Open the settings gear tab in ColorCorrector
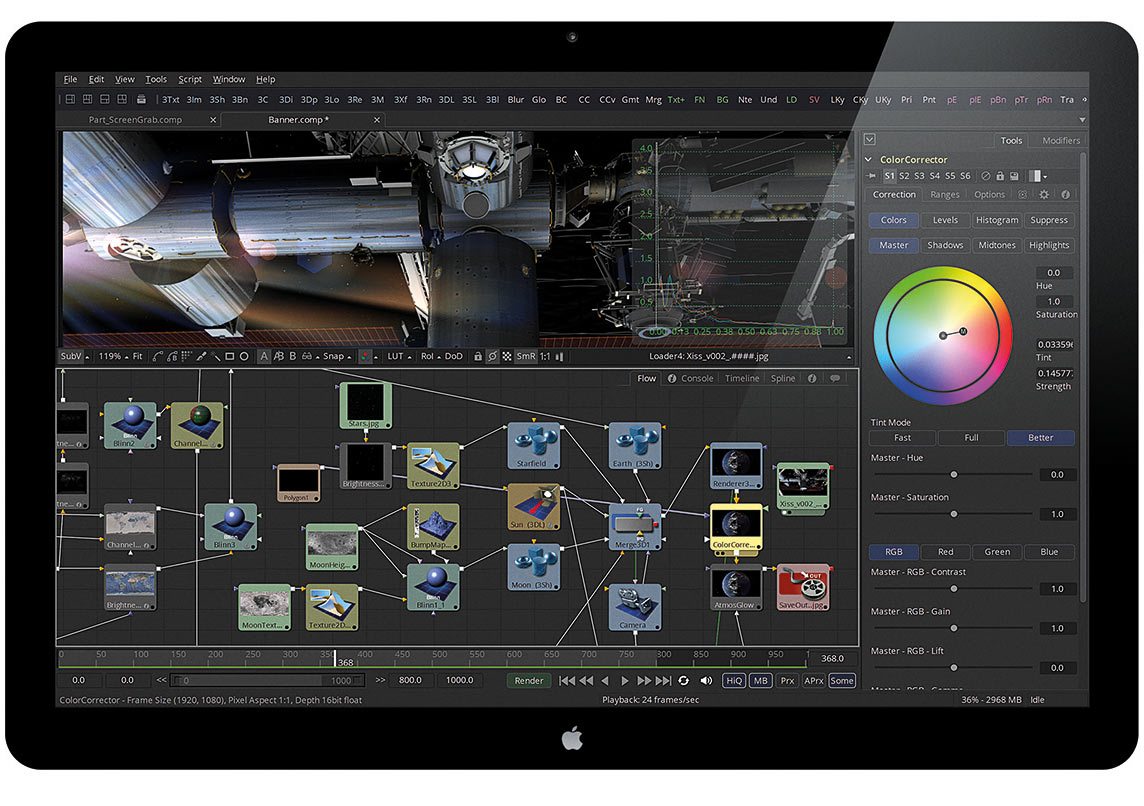The width and height of the screenshot is (1144, 806). click(1044, 195)
